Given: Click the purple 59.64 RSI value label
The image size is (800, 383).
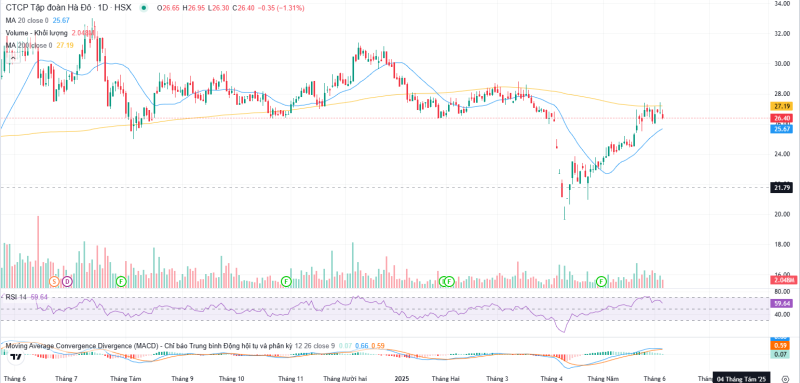Looking at the screenshot, I should [x=782, y=303].
